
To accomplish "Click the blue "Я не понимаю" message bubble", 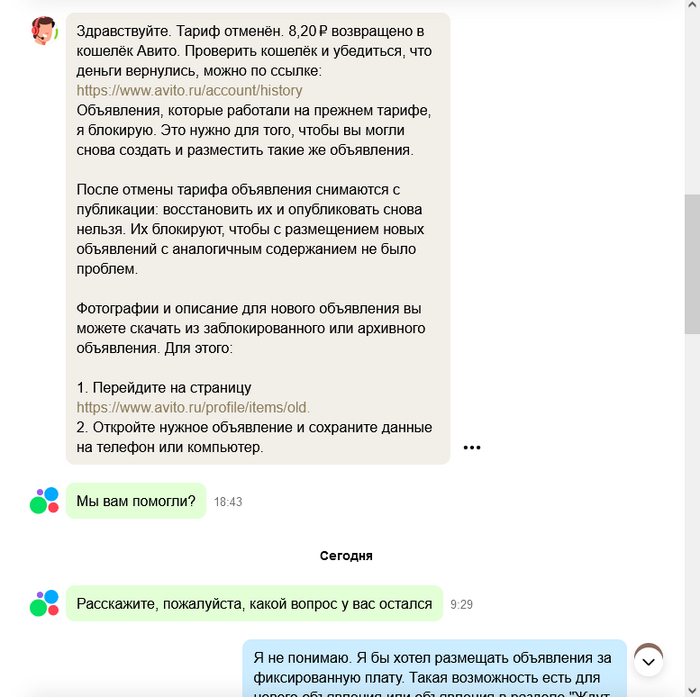I will (x=434, y=668).
